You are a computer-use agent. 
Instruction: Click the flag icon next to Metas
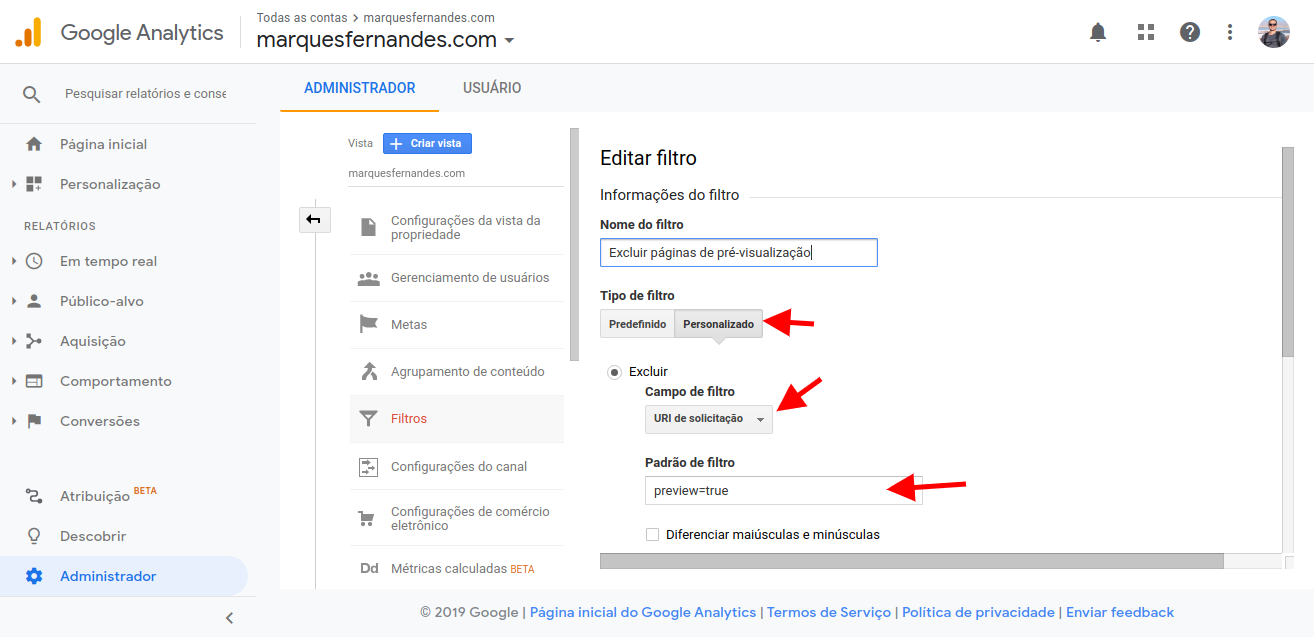(368, 325)
